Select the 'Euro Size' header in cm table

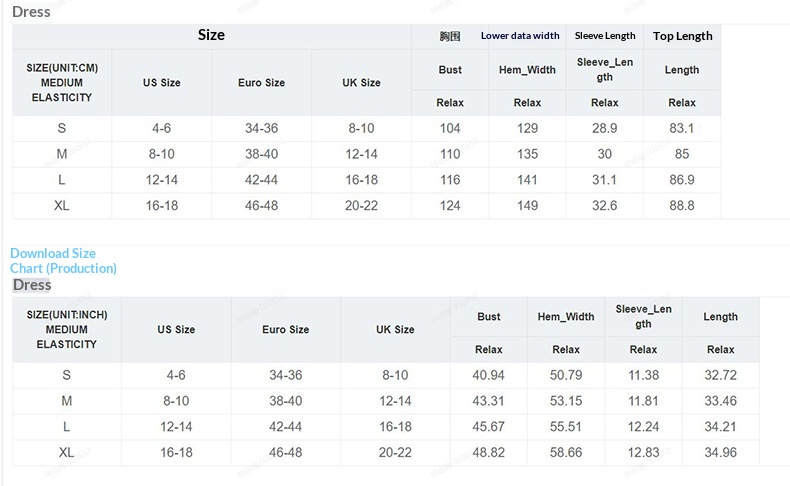[x=261, y=83]
